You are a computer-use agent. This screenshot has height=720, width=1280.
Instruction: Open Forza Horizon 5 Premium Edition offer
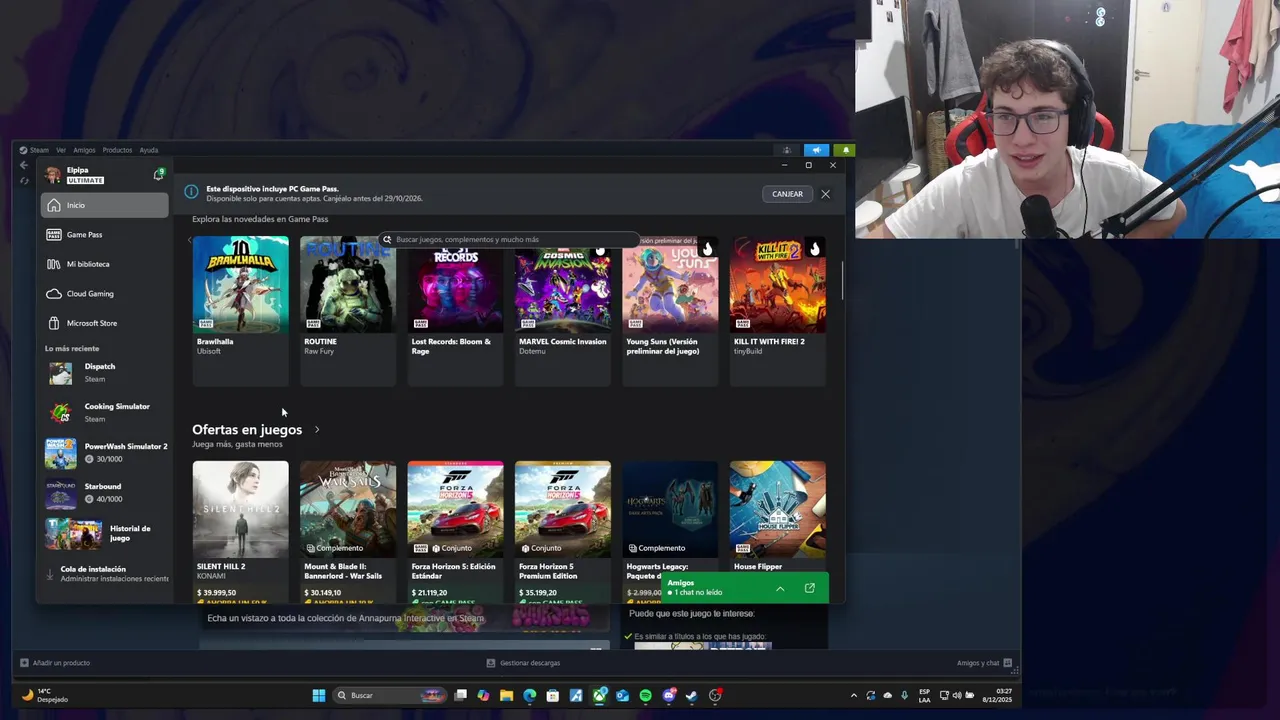563,531
